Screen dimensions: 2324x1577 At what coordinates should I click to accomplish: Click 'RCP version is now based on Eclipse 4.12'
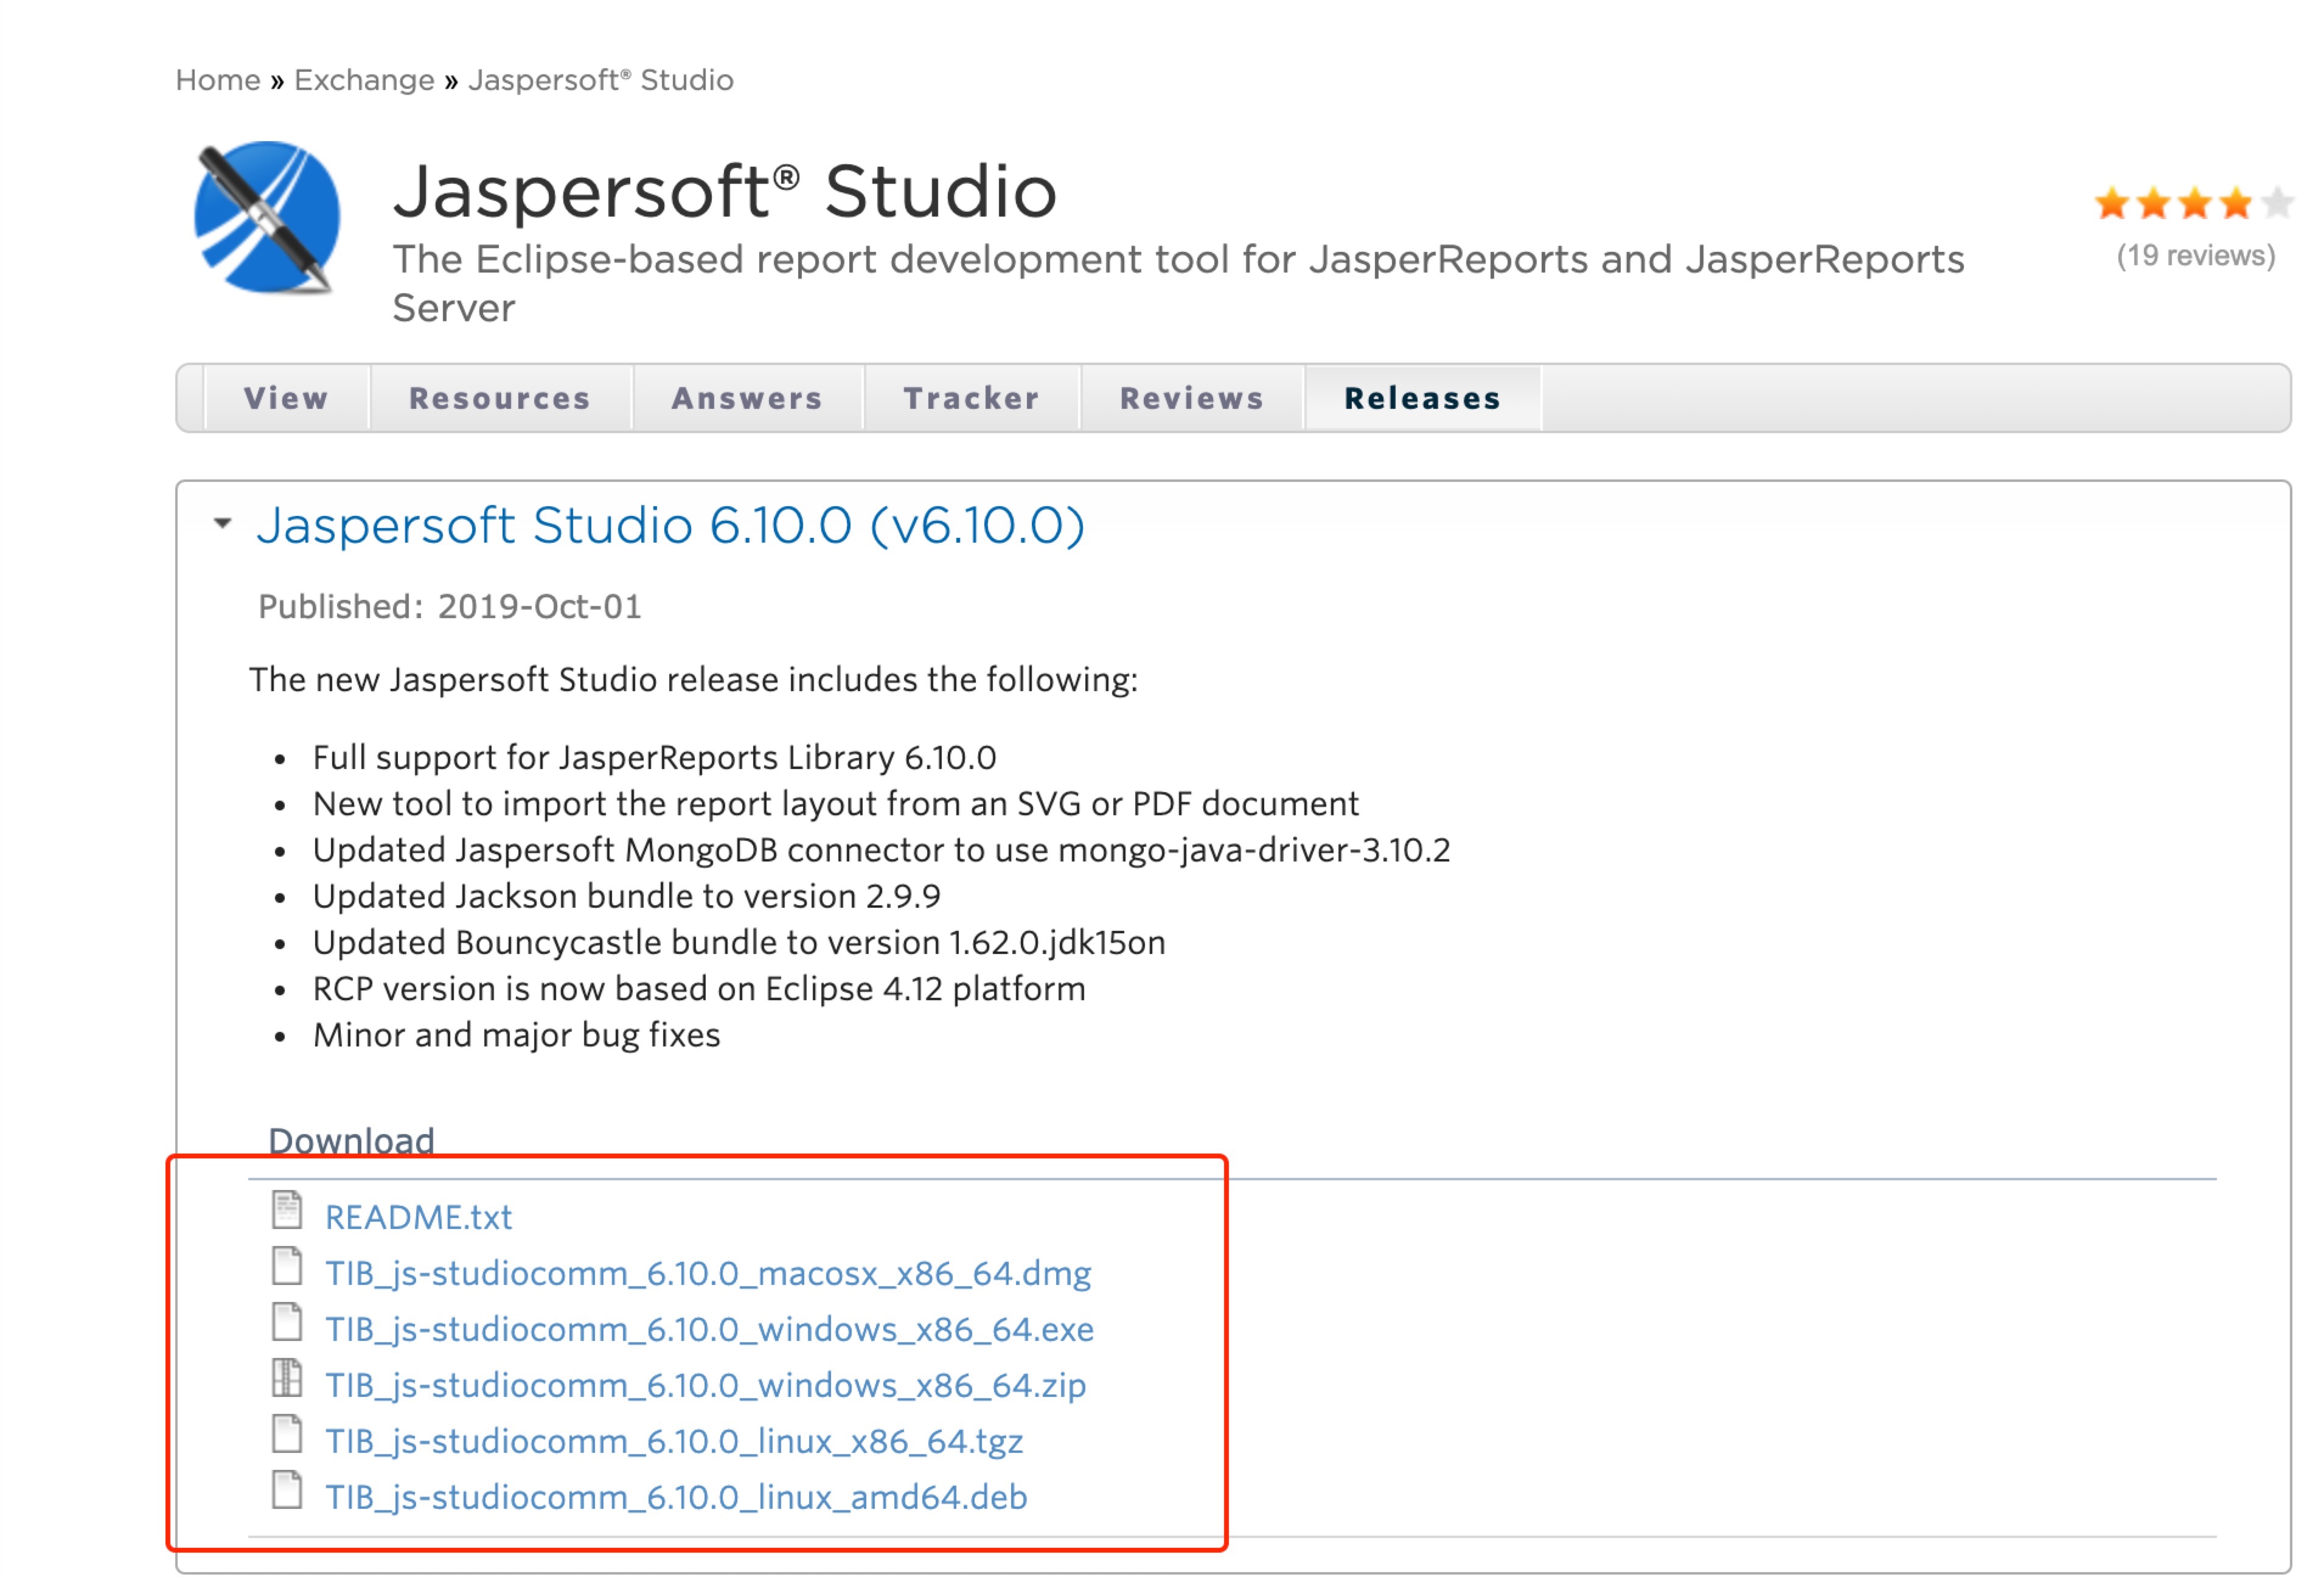(699, 988)
